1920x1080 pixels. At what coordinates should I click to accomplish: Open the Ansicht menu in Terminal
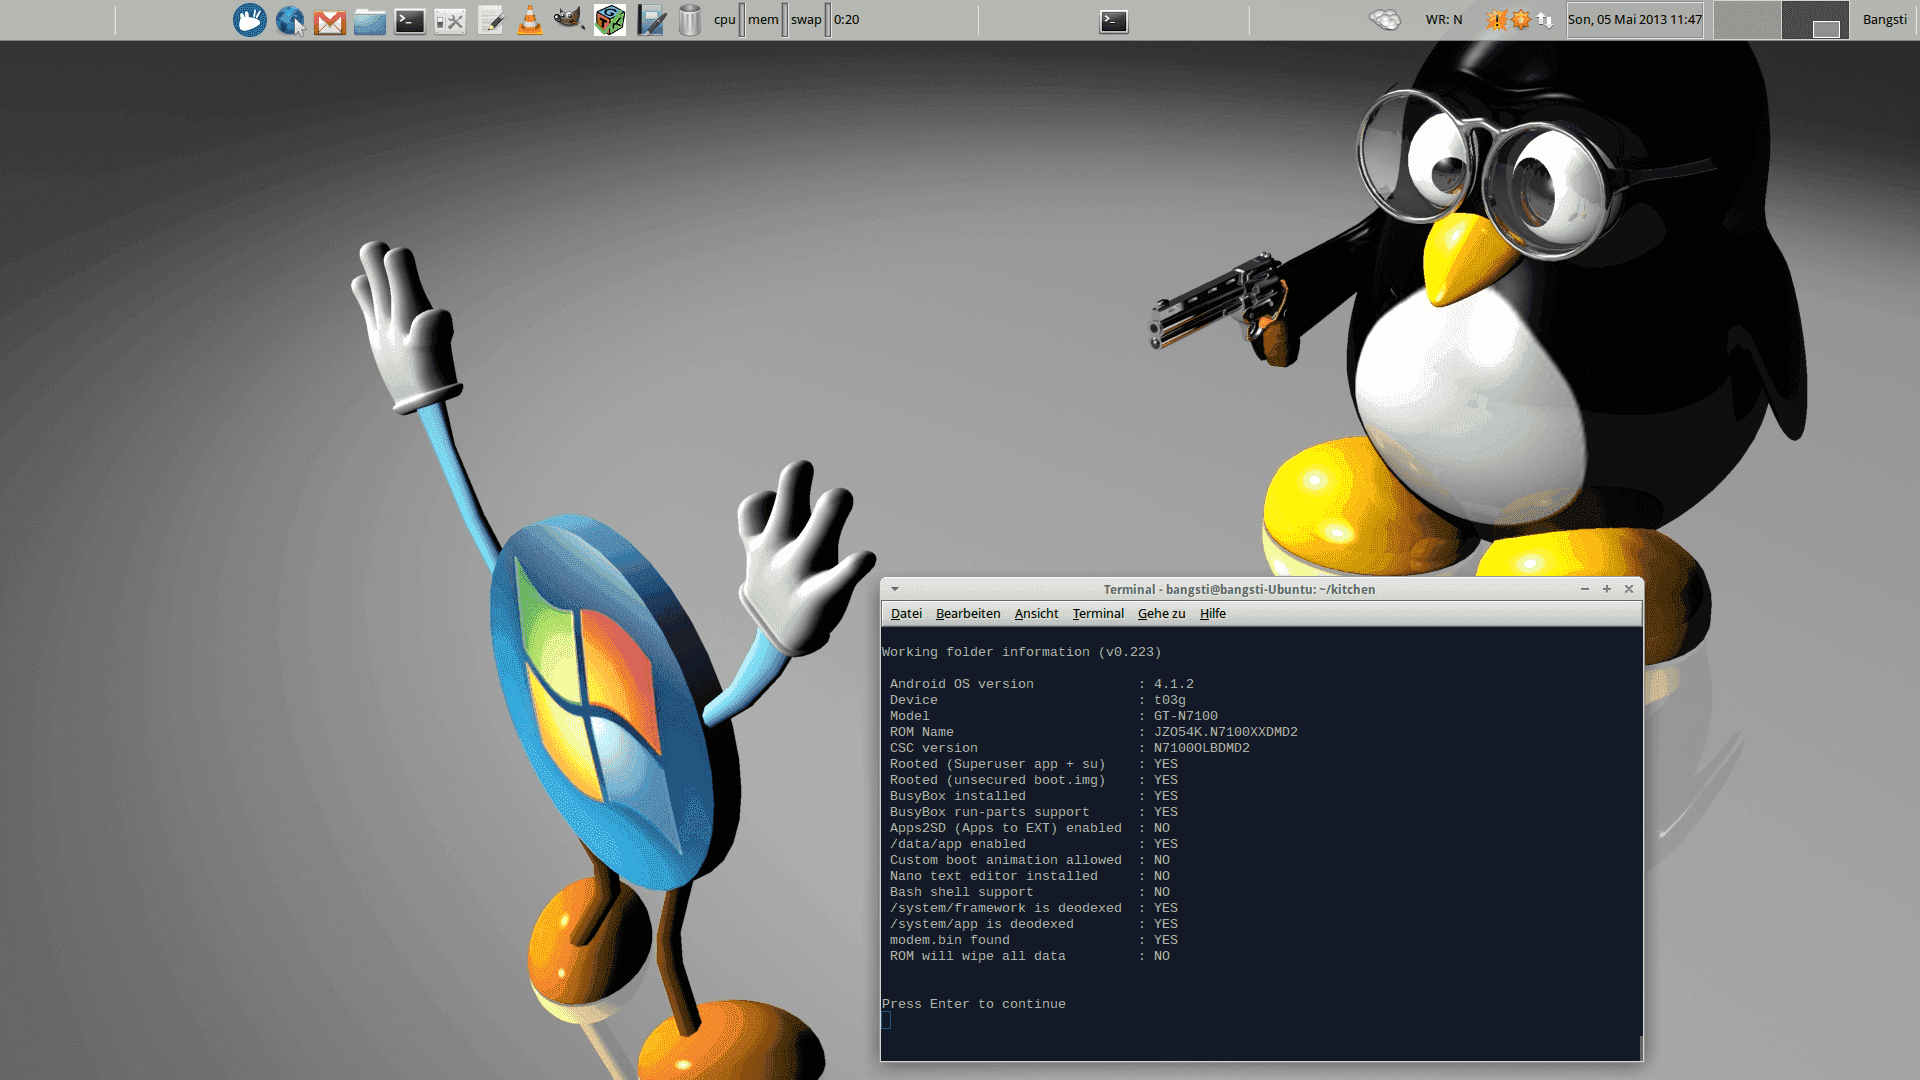point(1036,613)
